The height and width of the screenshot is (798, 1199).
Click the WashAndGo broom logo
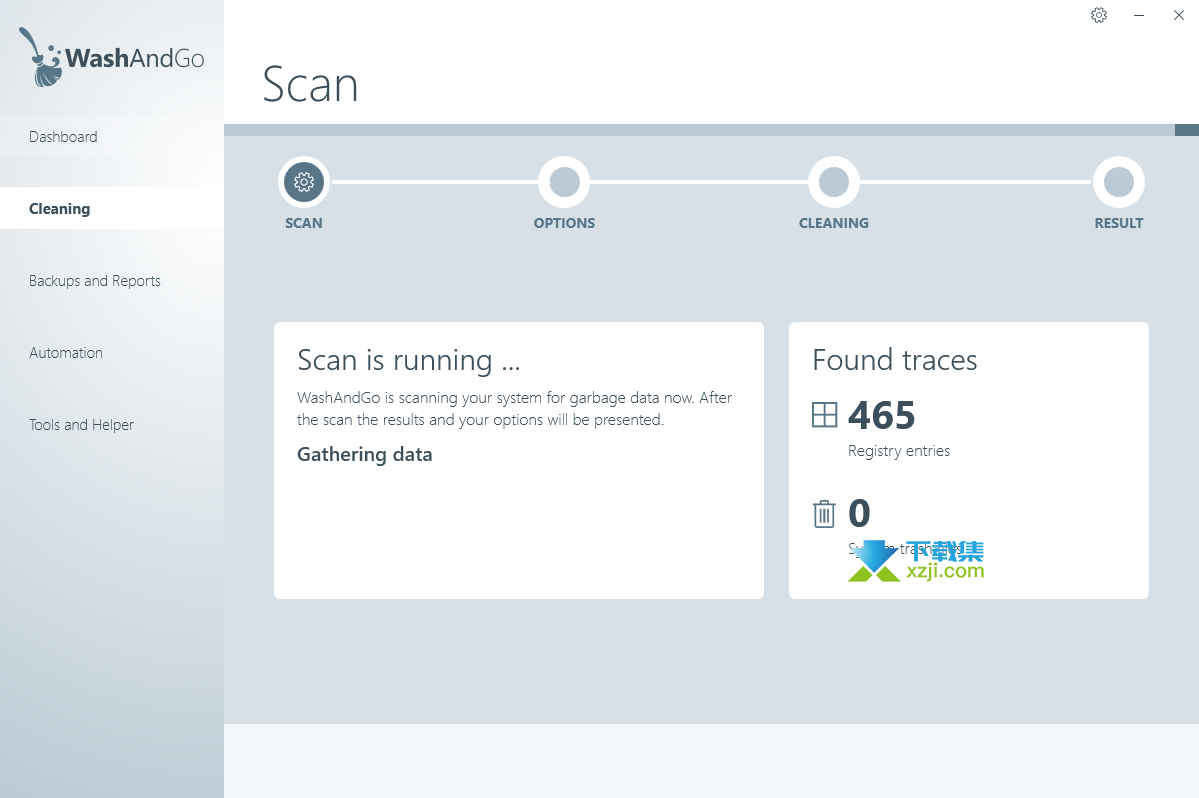[x=112, y=57]
